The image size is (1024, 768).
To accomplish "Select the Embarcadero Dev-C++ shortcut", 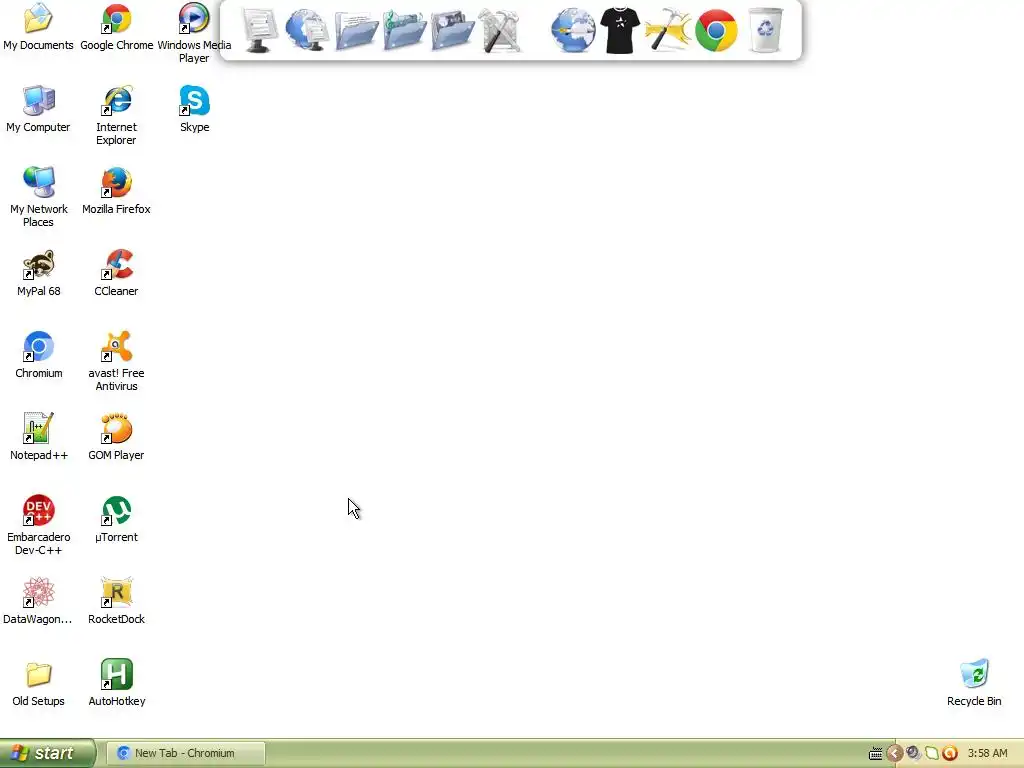I will click(x=39, y=526).
